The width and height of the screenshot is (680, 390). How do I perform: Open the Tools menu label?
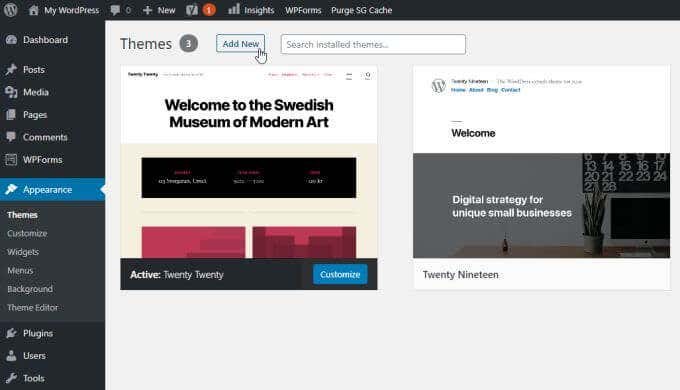tap(34, 378)
